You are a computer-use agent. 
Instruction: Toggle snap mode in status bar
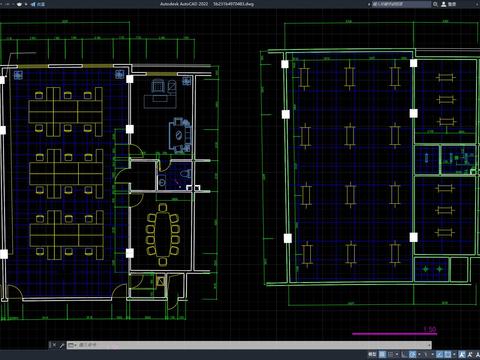pyautogui.click(x=391, y=354)
